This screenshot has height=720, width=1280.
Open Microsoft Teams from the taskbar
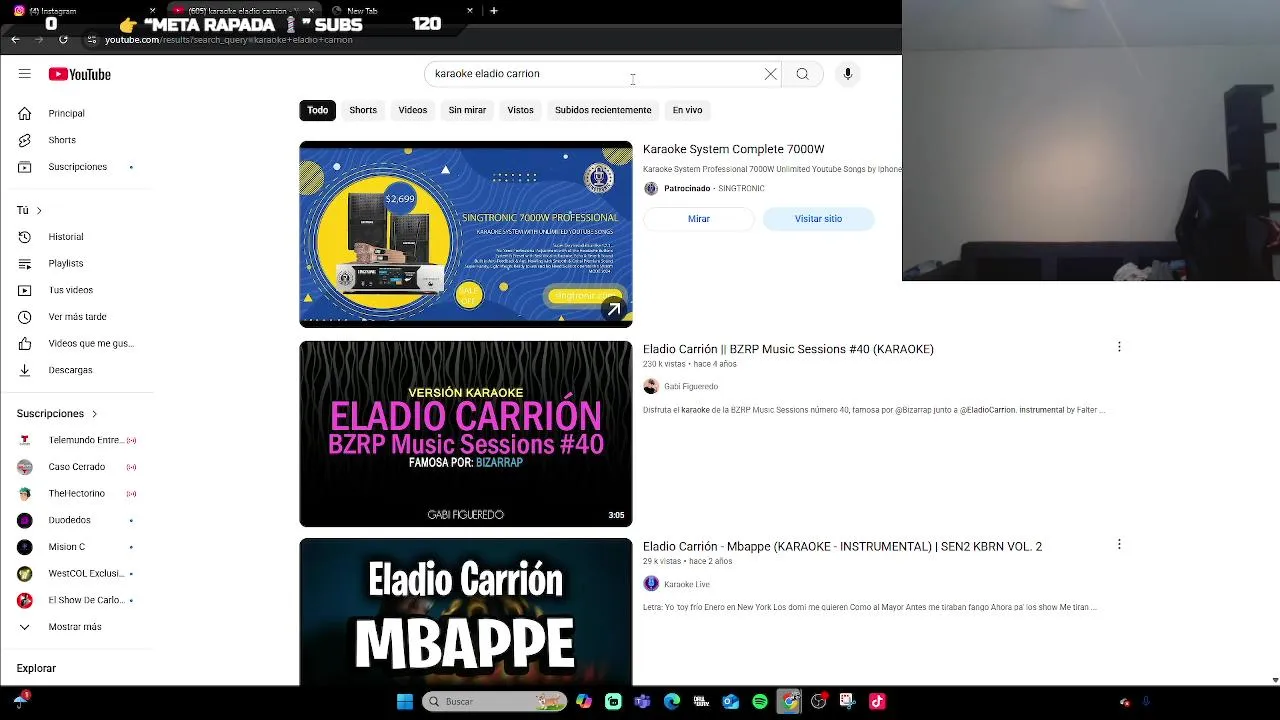[x=642, y=701]
